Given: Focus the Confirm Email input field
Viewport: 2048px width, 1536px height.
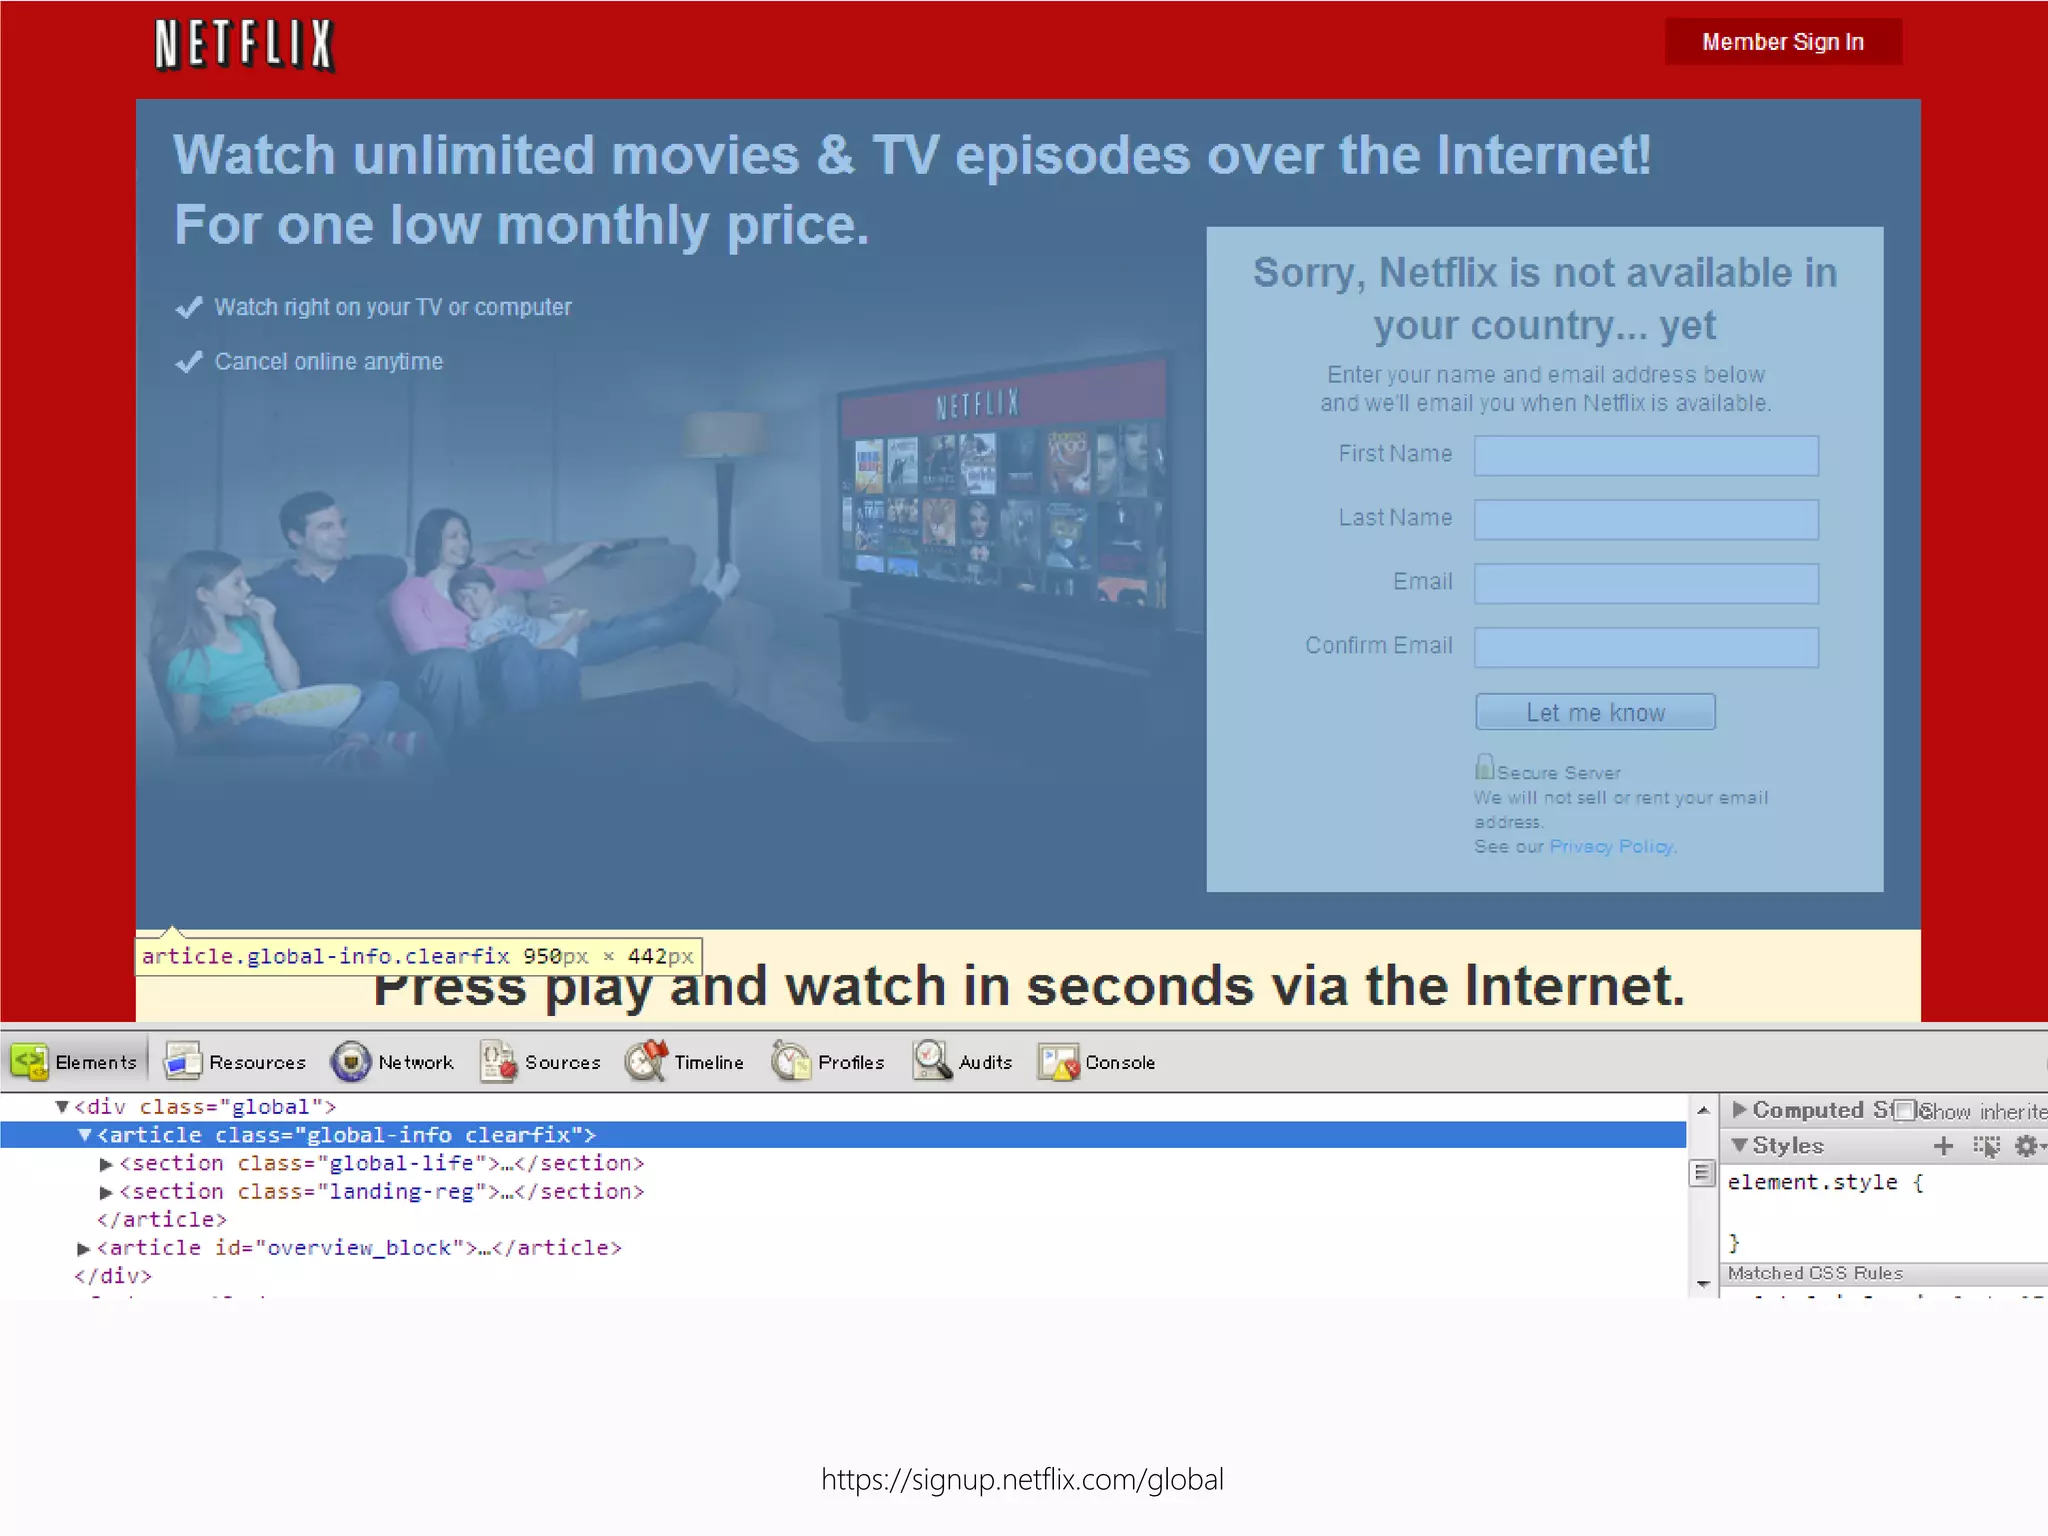Looking at the screenshot, I should click(1646, 647).
